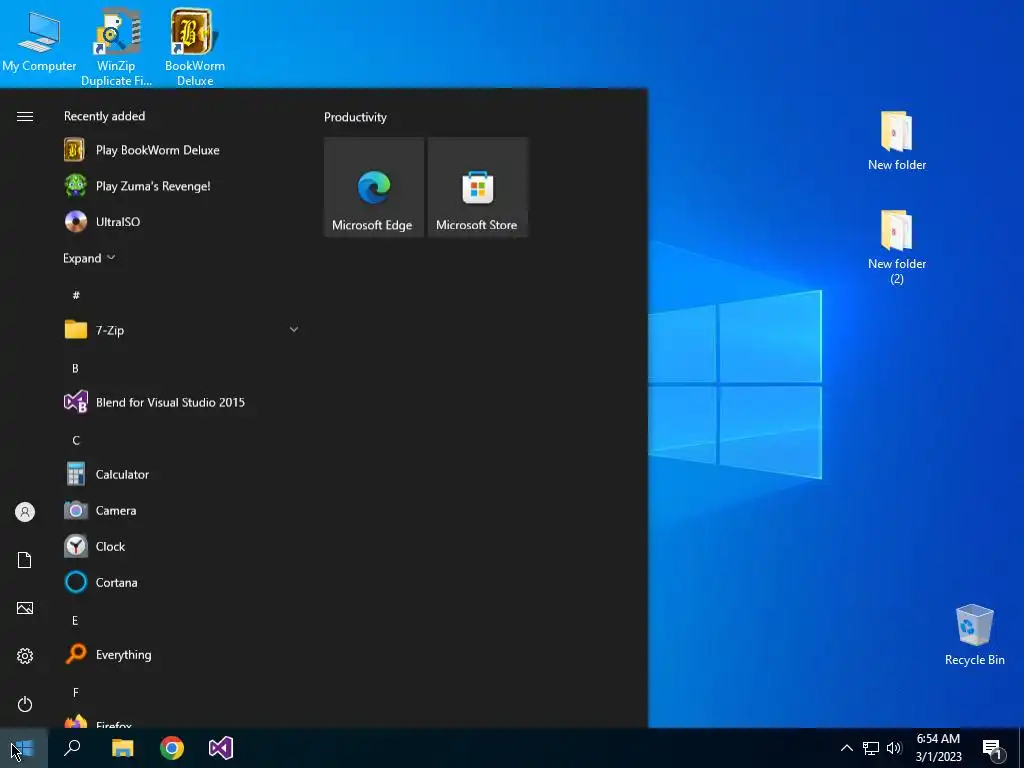
Task: Open Firefox at the bottom of app list
Action: [x=181, y=721]
